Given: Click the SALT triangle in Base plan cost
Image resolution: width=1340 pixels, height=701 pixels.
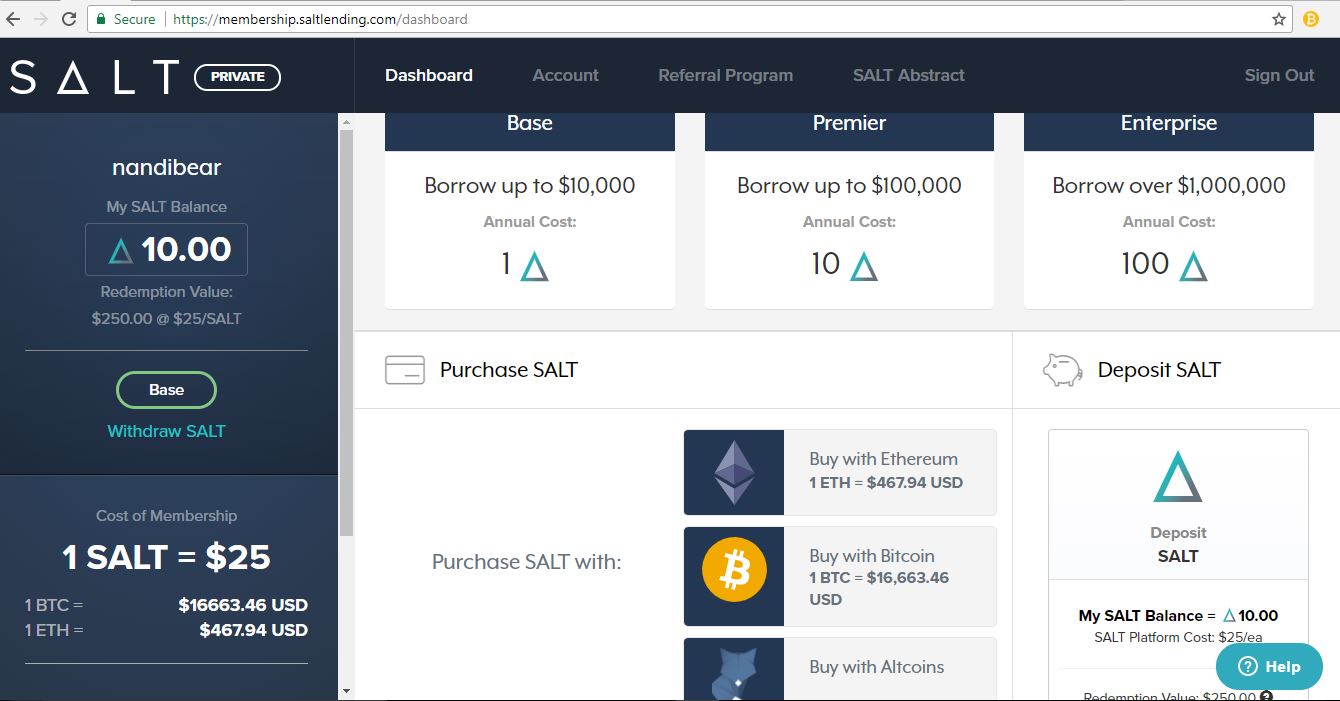Looking at the screenshot, I should [x=535, y=266].
